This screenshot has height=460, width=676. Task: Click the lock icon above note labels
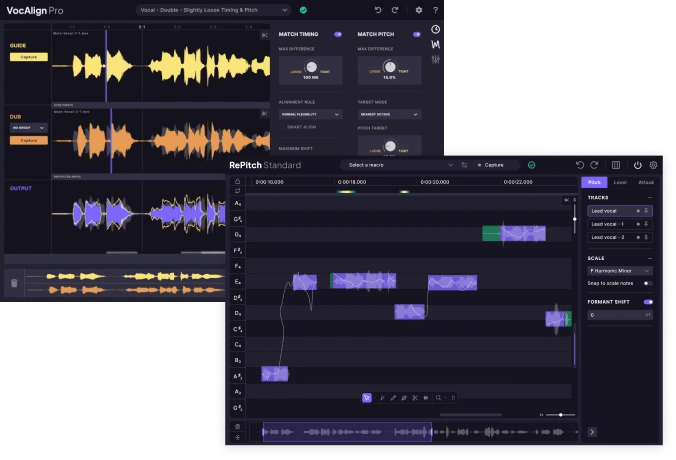pyautogui.click(x=238, y=181)
